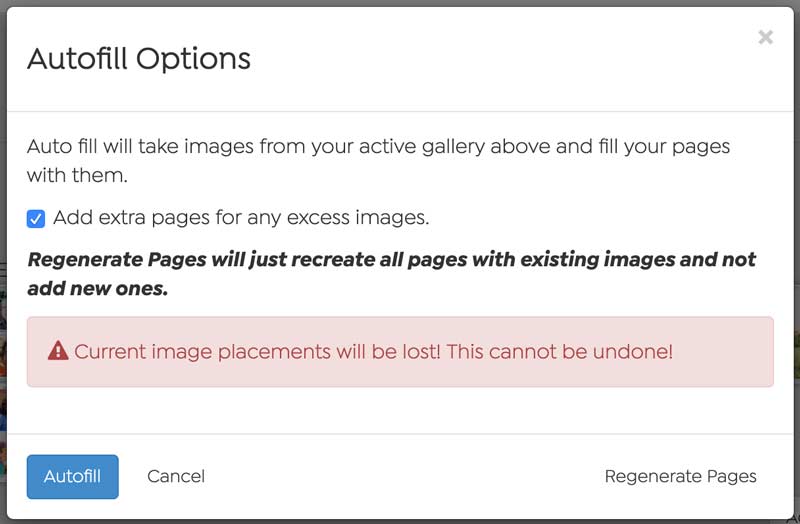Close the Autofill Options dialog with X
Image resolution: width=800 pixels, height=524 pixels.
click(765, 37)
